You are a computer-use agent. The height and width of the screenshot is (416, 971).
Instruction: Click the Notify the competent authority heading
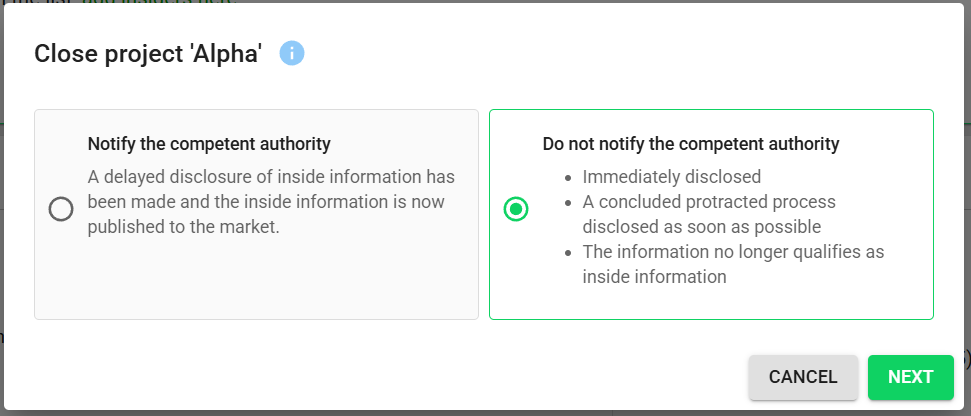[x=209, y=144]
